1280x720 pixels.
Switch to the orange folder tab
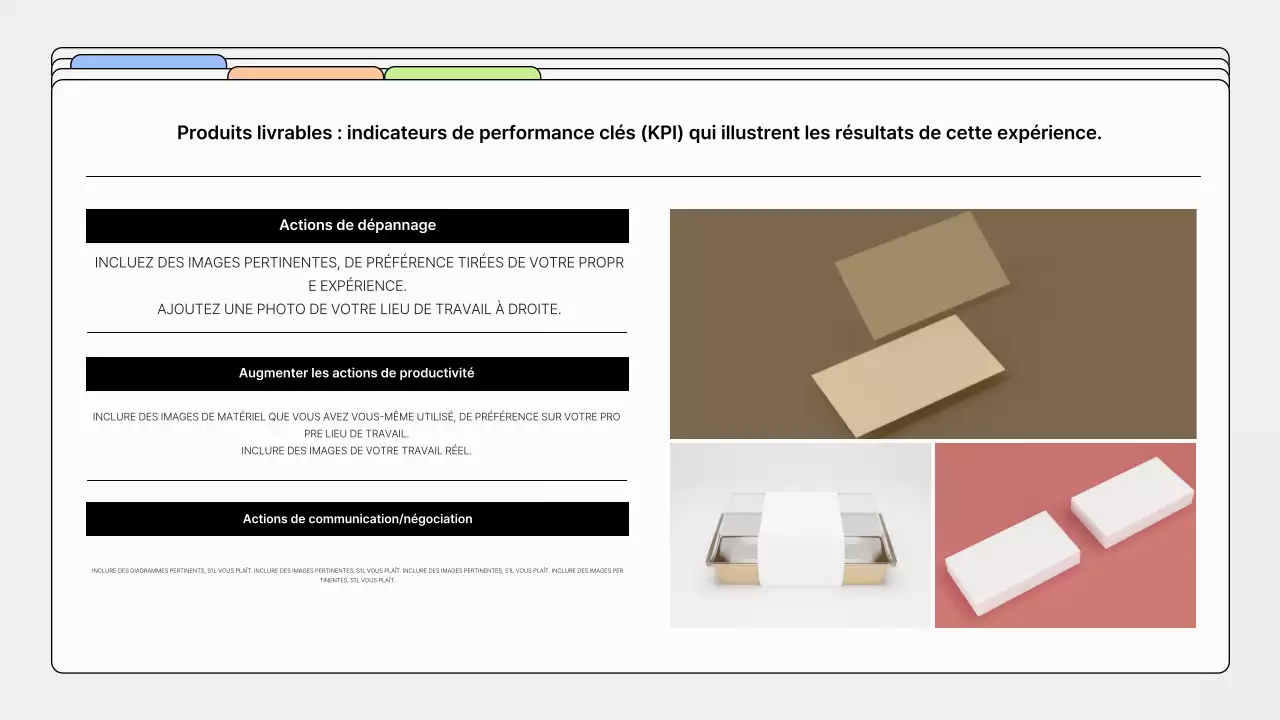tap(305, 73)
